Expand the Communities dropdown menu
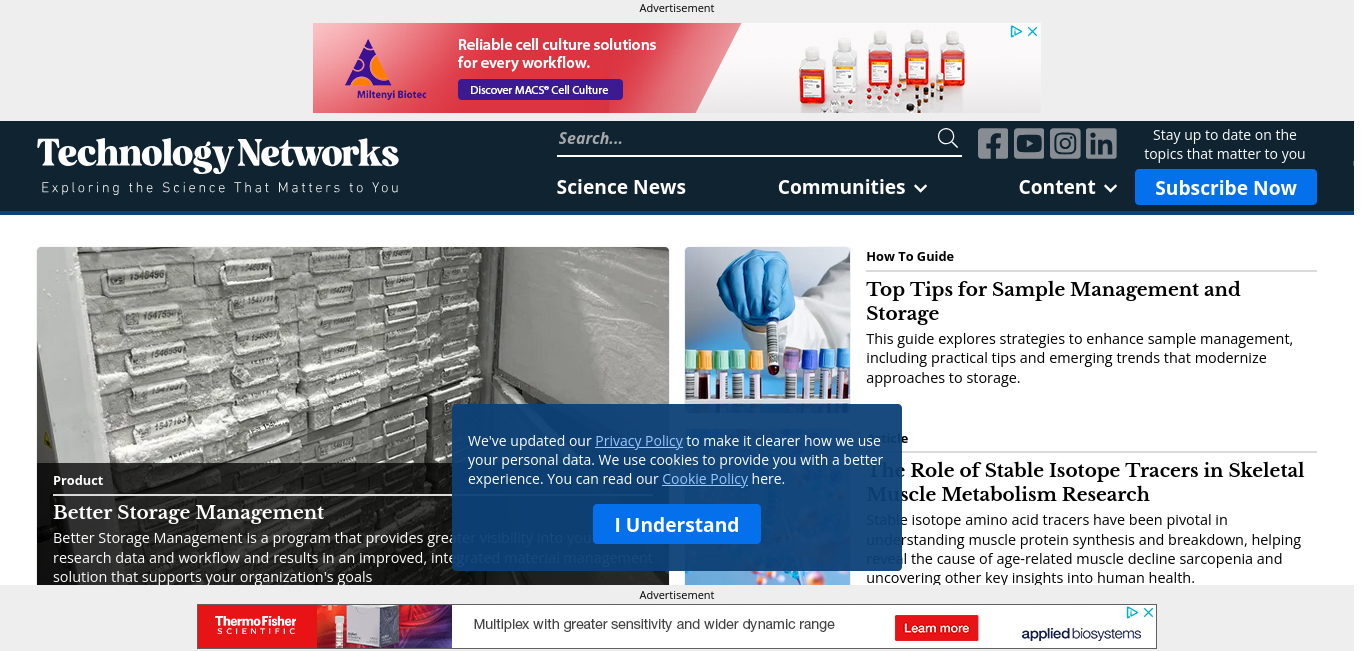 pyautogui.click(x=852, y=187)
